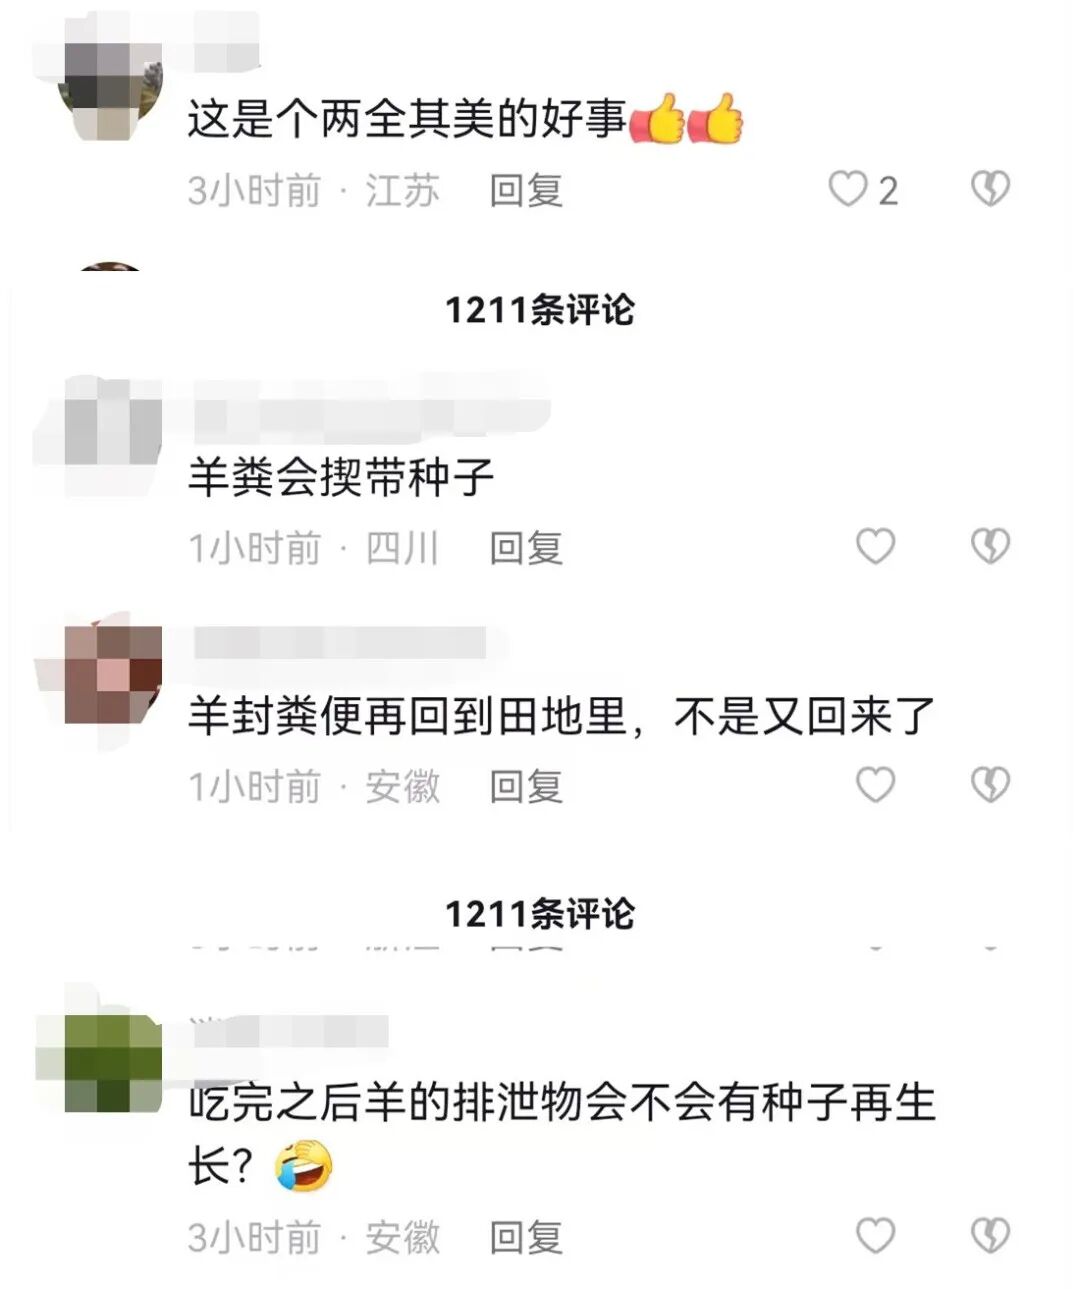This screenshot has height=1289, width=1080.
Task: Select the 羊粪会携带种子 comment text
Action: point(341,478)
